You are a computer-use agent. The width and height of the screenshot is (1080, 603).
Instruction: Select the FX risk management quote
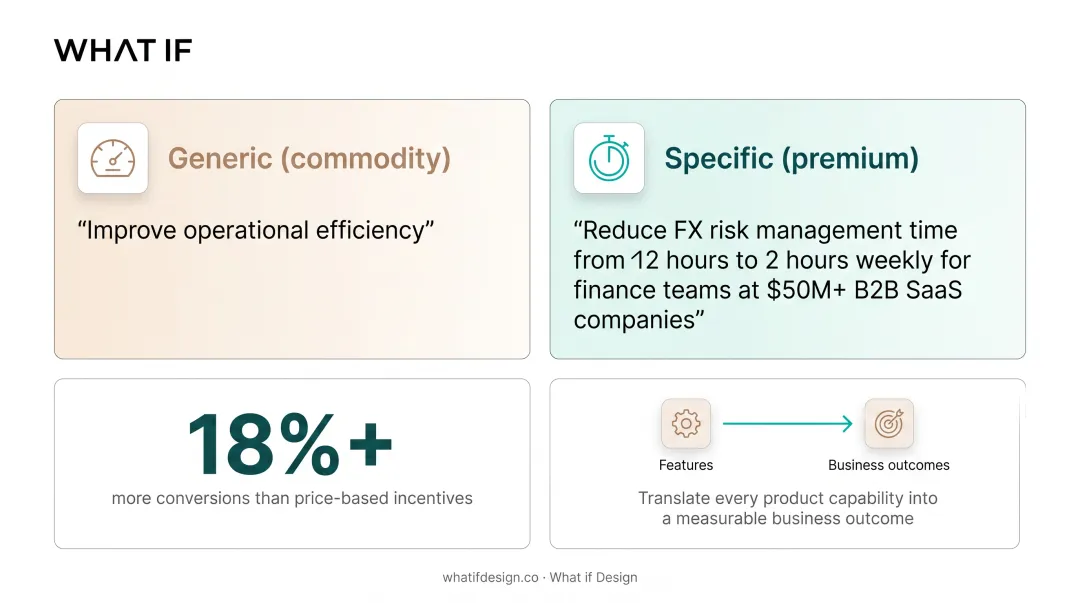point(772,275)
